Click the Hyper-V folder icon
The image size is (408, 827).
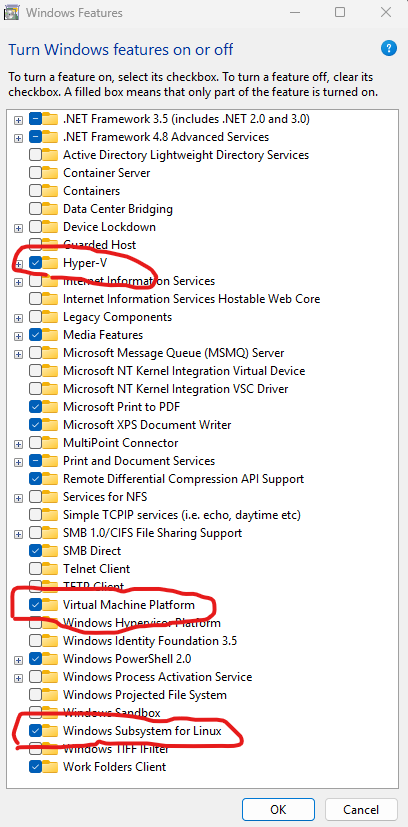(50, 262)
